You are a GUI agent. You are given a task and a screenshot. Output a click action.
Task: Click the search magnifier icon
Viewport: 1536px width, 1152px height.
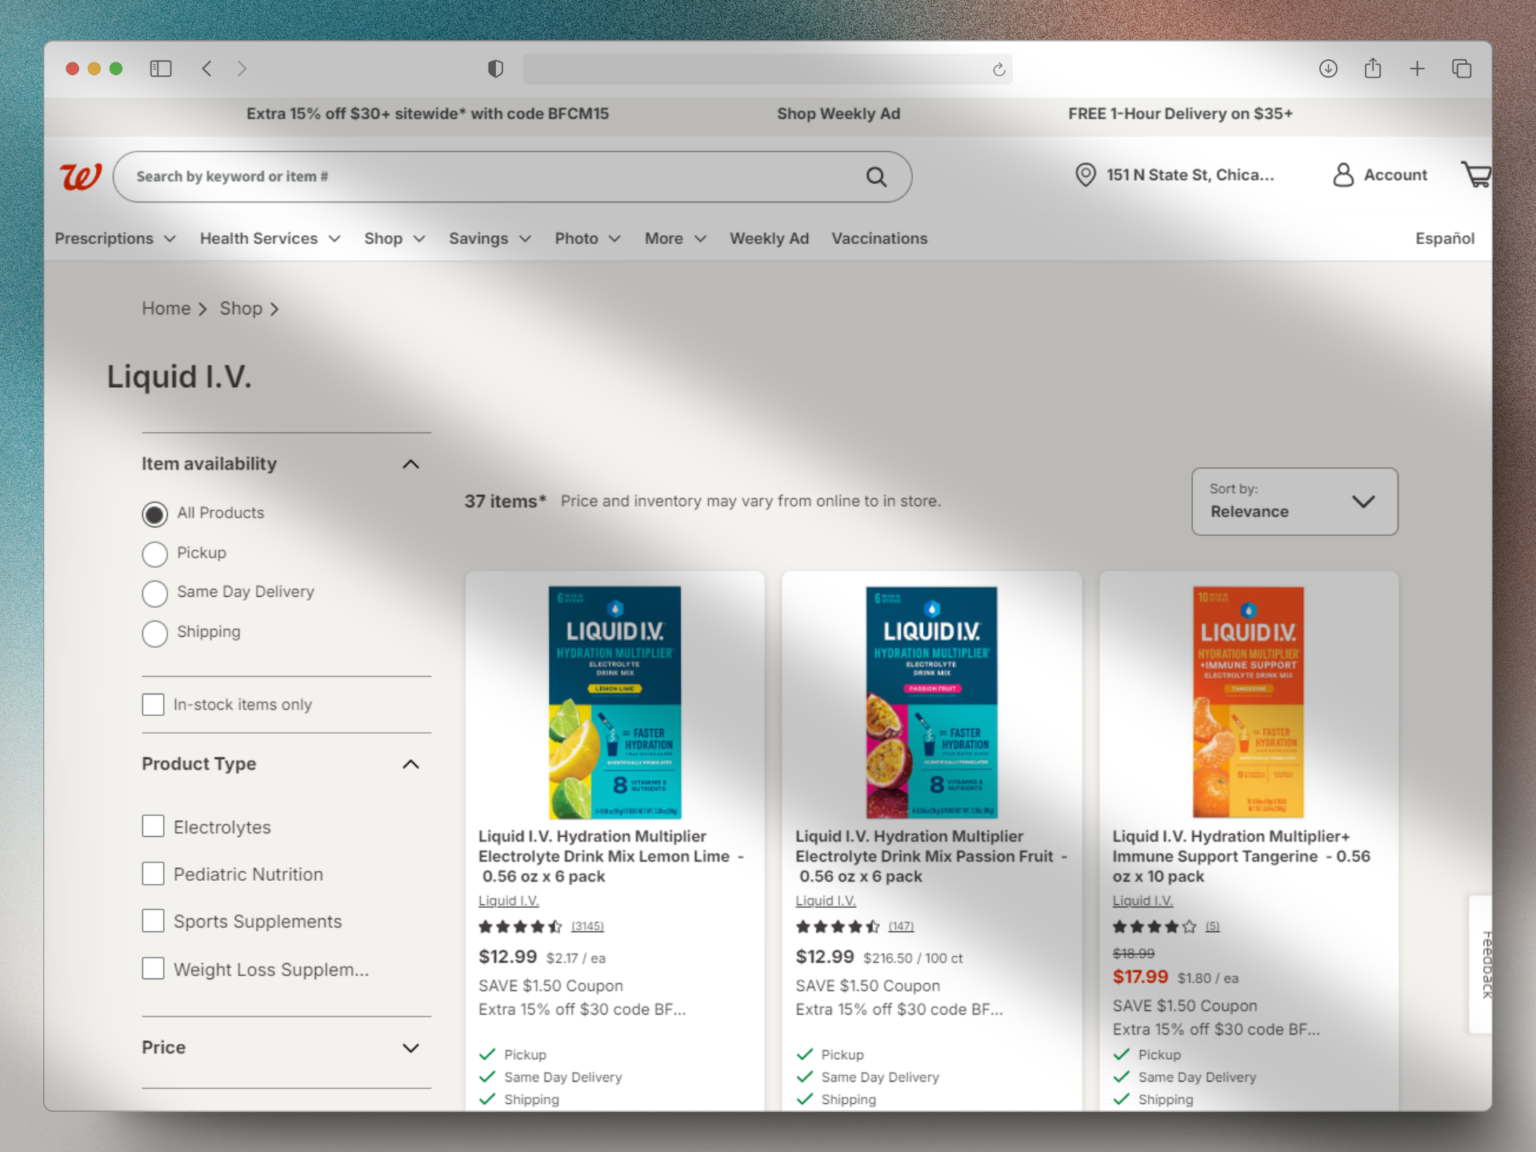pyautogui.click(x=876, y=177)
